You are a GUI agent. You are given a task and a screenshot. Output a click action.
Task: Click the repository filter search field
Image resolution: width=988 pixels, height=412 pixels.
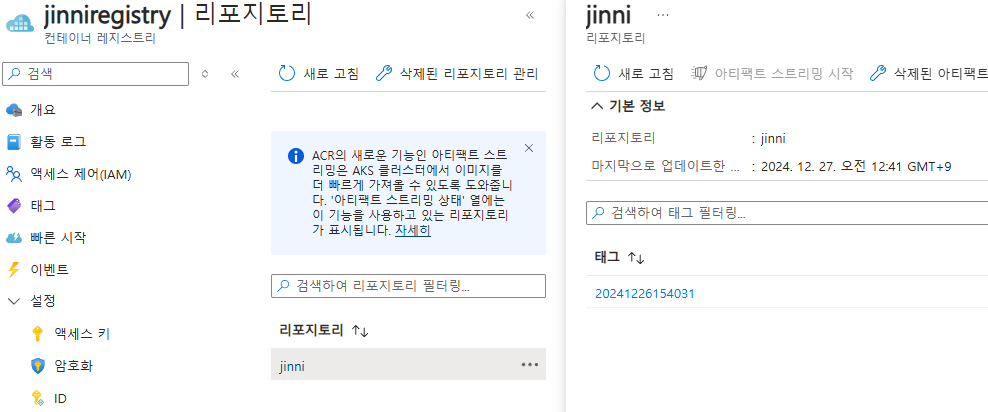click(408, 286)
